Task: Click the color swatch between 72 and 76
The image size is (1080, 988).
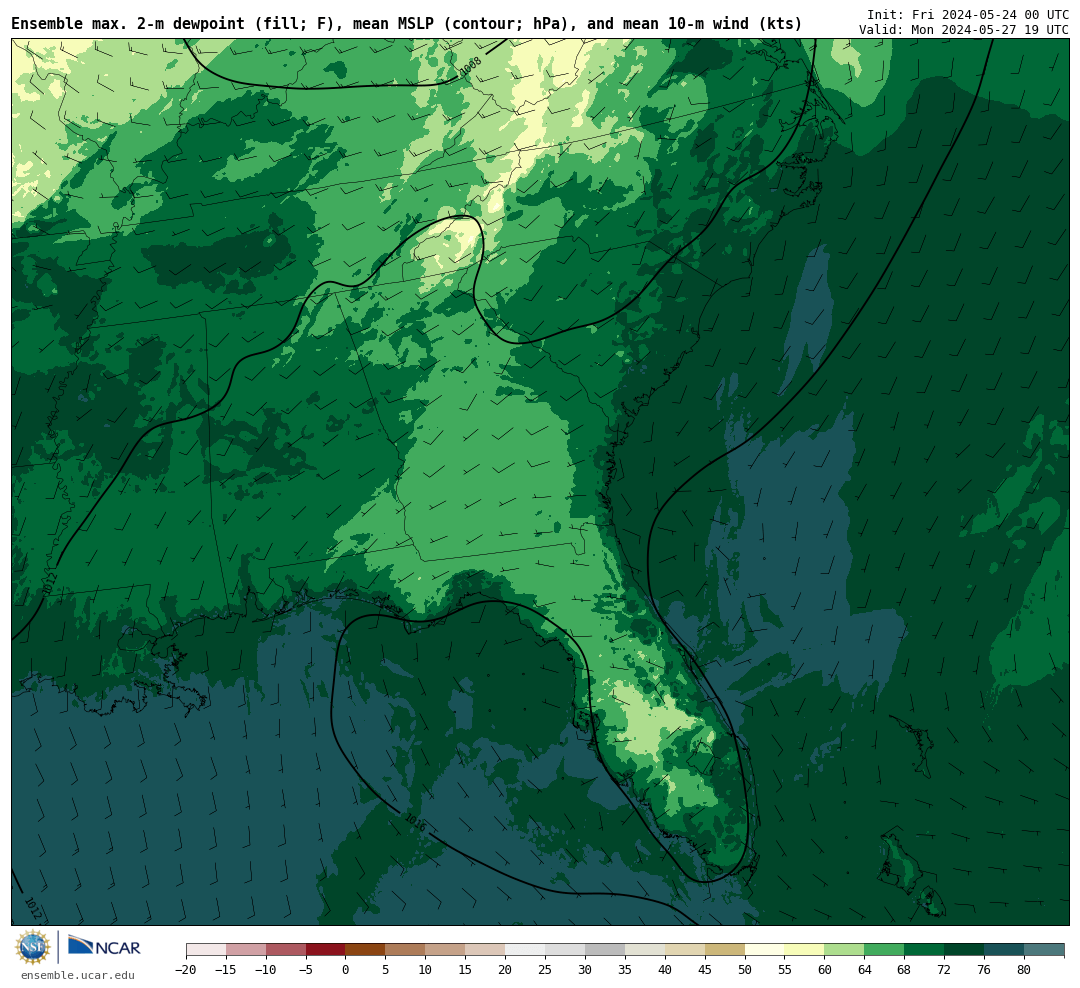Action: point(965,950)
